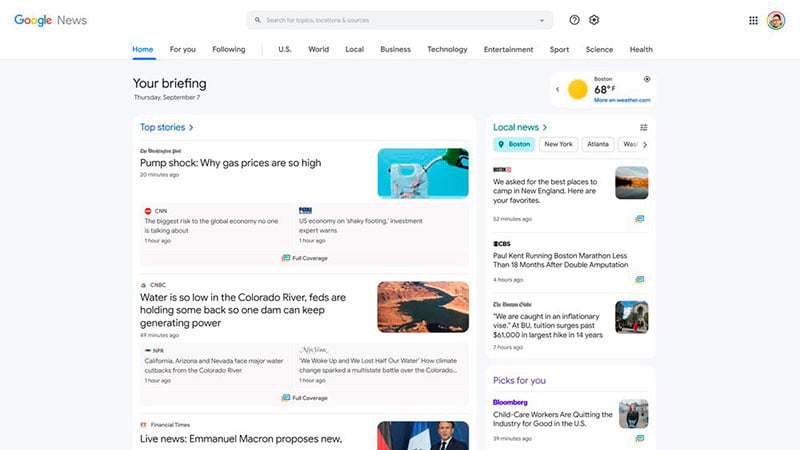Open Full Coverage under gas prices story
The width and height of the screenshot is (800, 450).
305,258
